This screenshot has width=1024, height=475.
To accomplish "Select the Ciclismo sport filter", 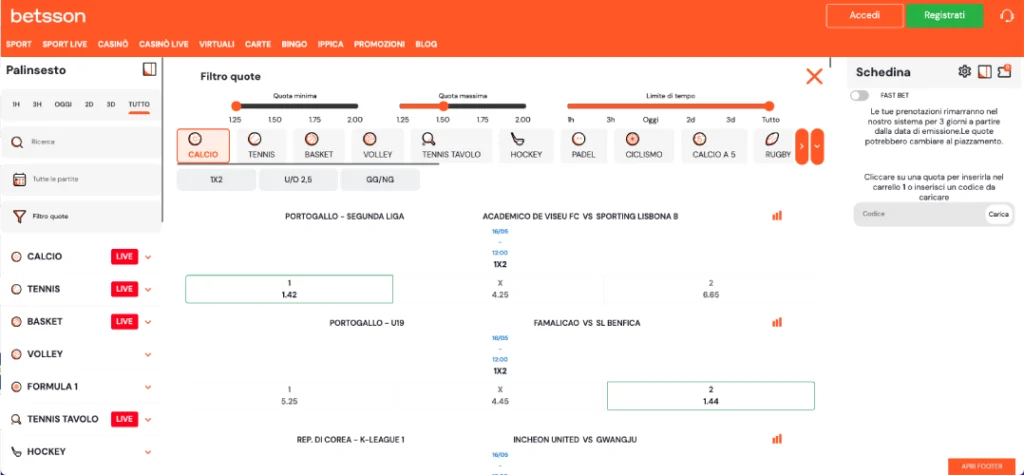I will coord(644,146).
